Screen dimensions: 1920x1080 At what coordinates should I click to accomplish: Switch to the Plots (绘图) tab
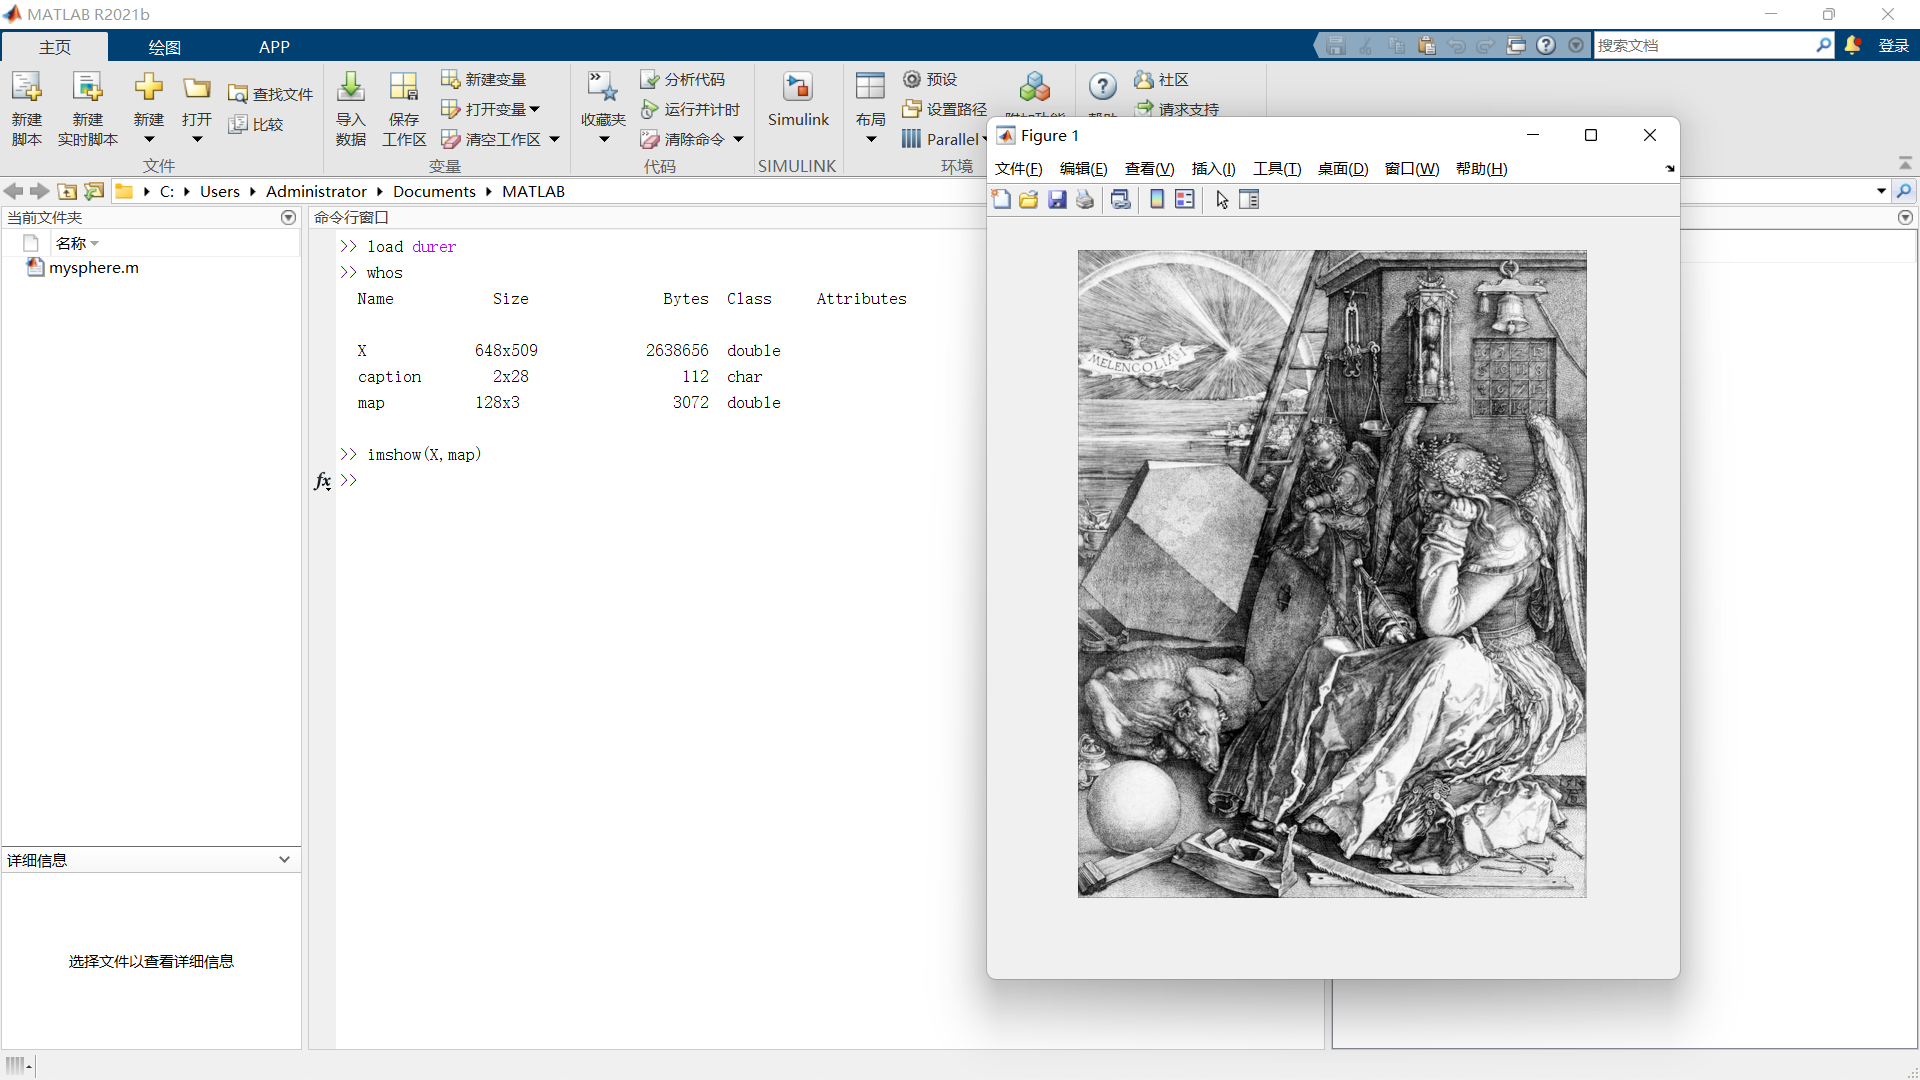click(164, 47)
